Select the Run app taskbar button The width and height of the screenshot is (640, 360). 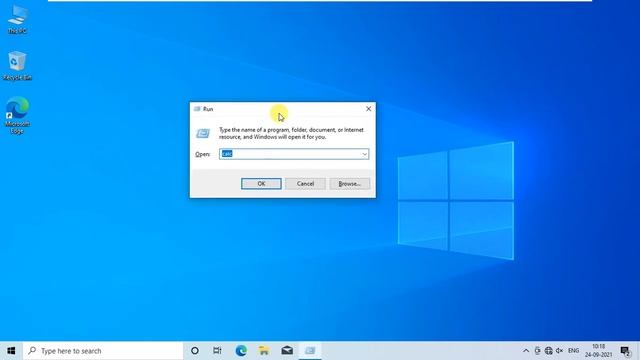point(310,351)
